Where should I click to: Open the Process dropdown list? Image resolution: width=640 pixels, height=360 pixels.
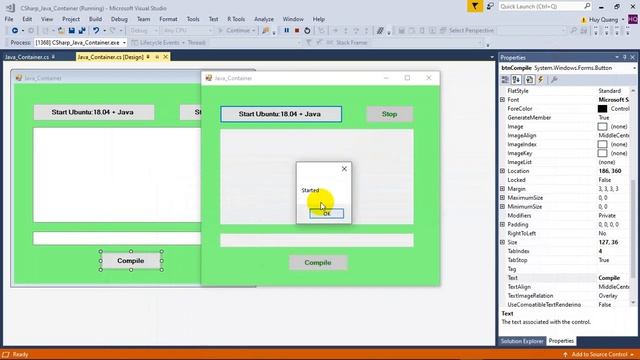click(124, 43)
